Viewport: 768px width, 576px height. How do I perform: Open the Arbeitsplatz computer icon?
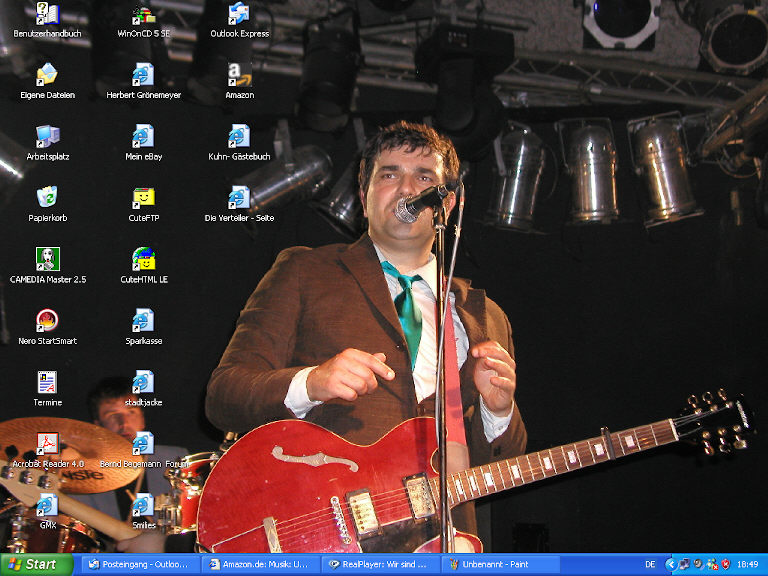(x=47, y=136)
